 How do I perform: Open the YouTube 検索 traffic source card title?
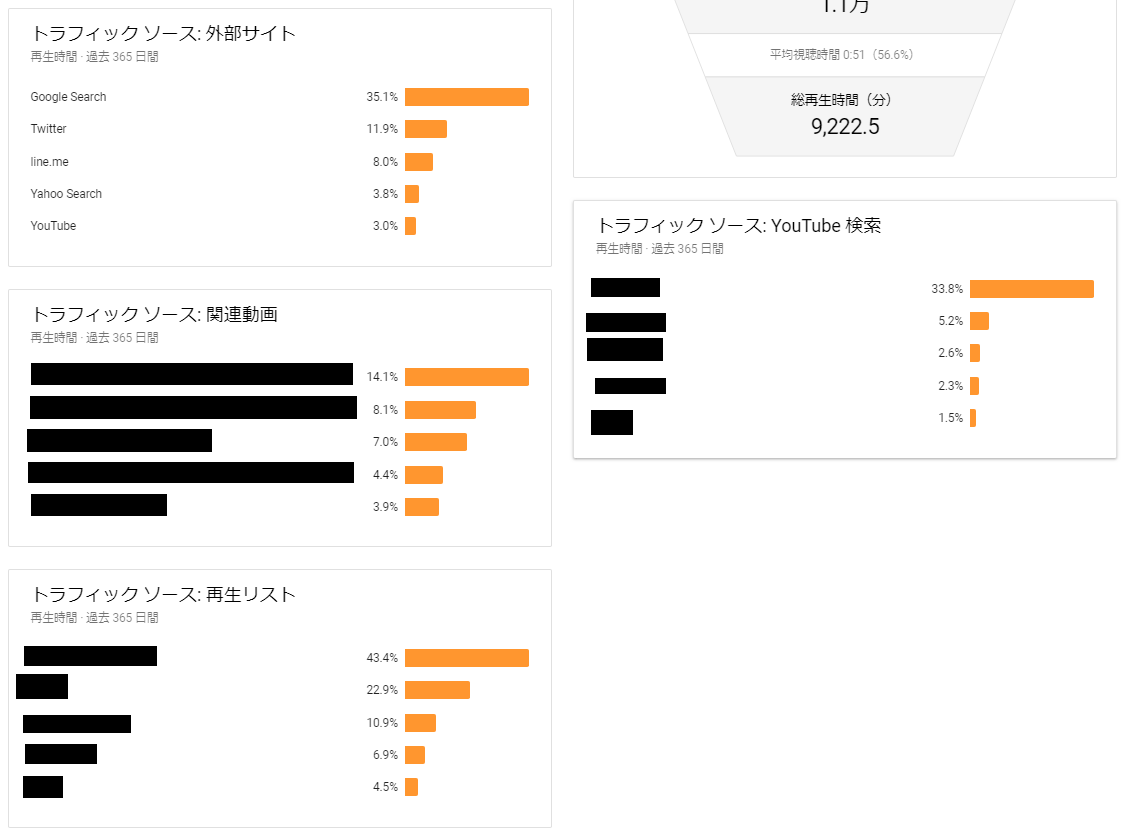pos(739,225)
